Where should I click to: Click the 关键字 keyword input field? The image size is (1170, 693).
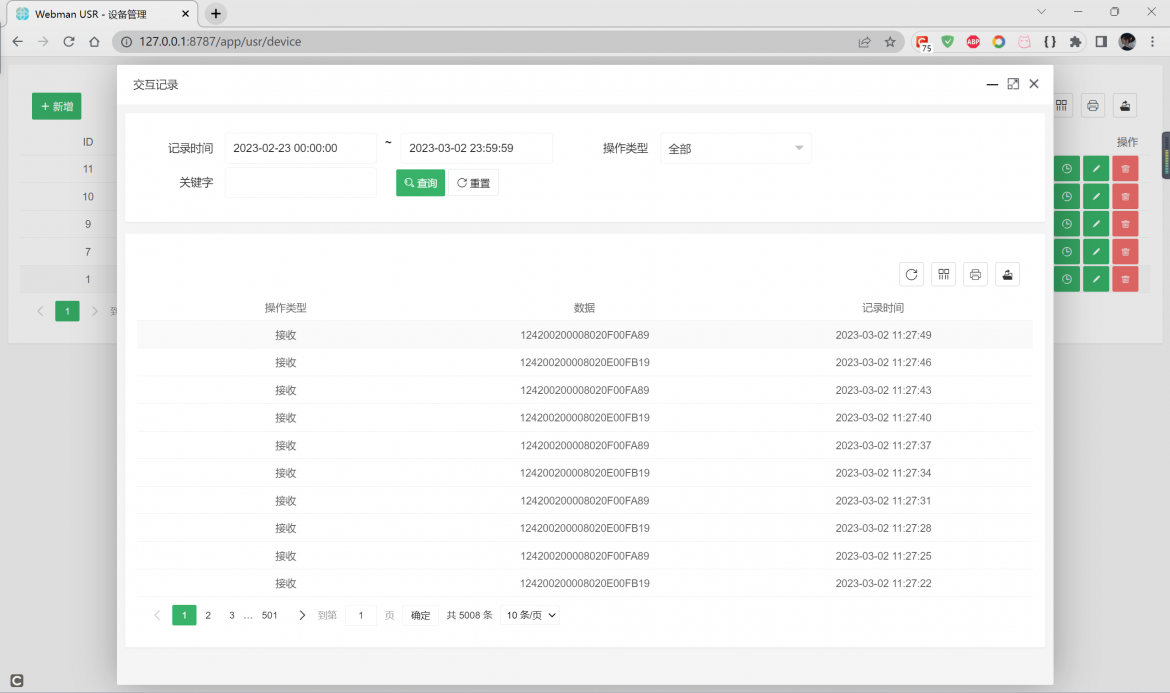tap(301, 183)
